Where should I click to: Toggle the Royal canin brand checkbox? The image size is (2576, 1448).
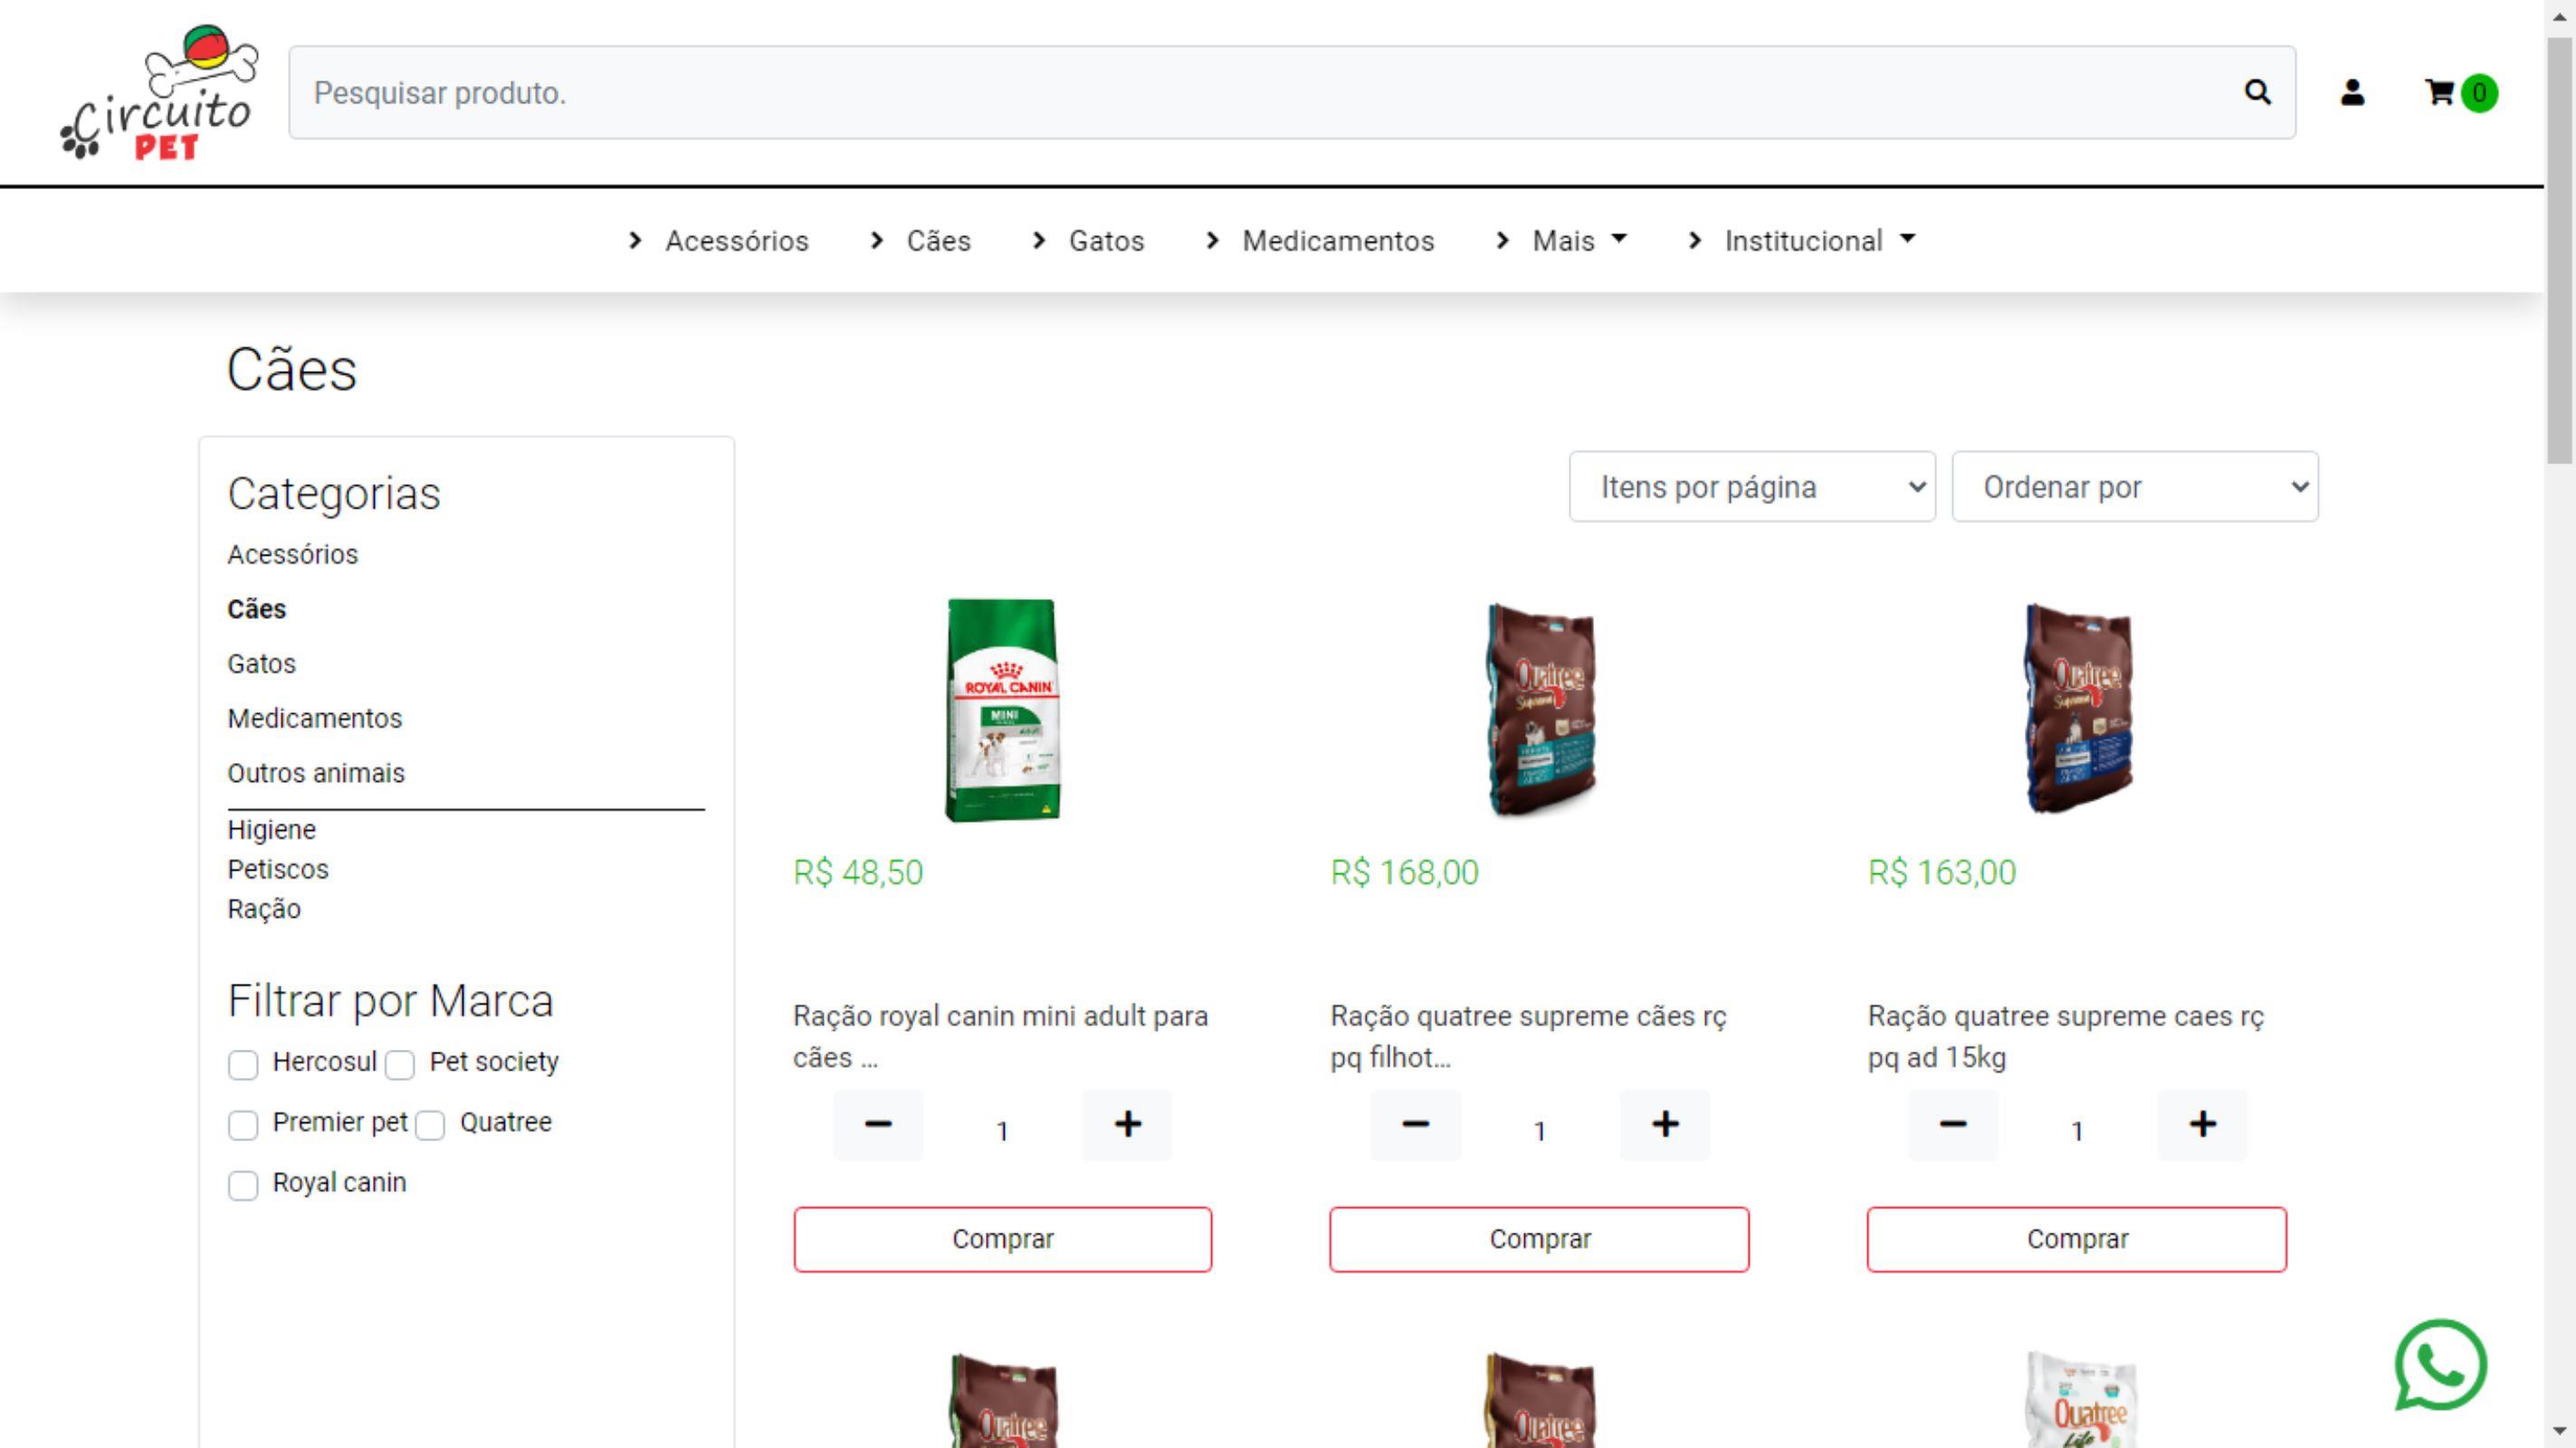click(x=243, y=1185)
